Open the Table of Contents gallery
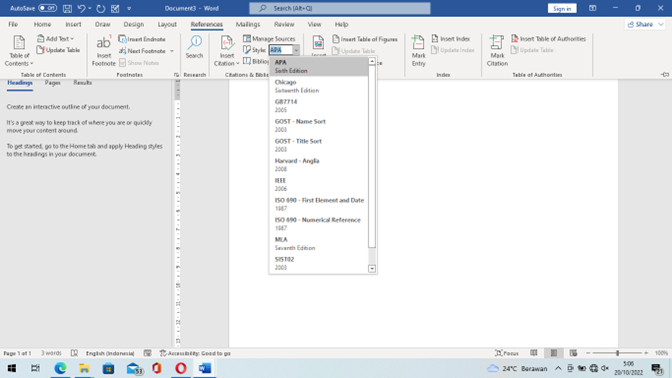This screenshot has height=378, width=672. (x=19, y=51)
